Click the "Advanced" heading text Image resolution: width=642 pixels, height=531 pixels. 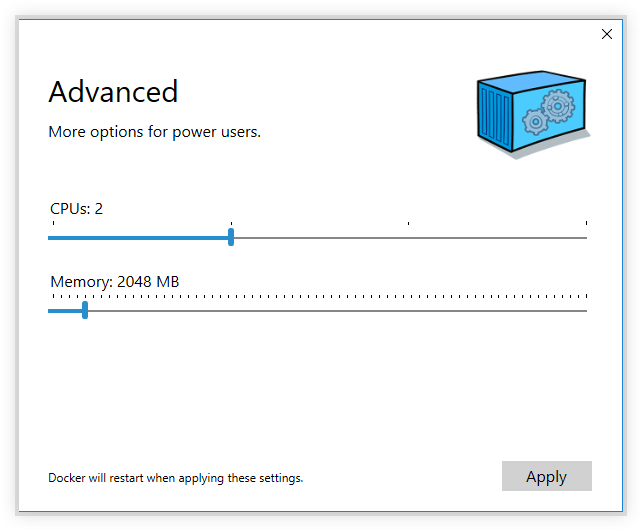pyautogui.click(x=113, y=92)
